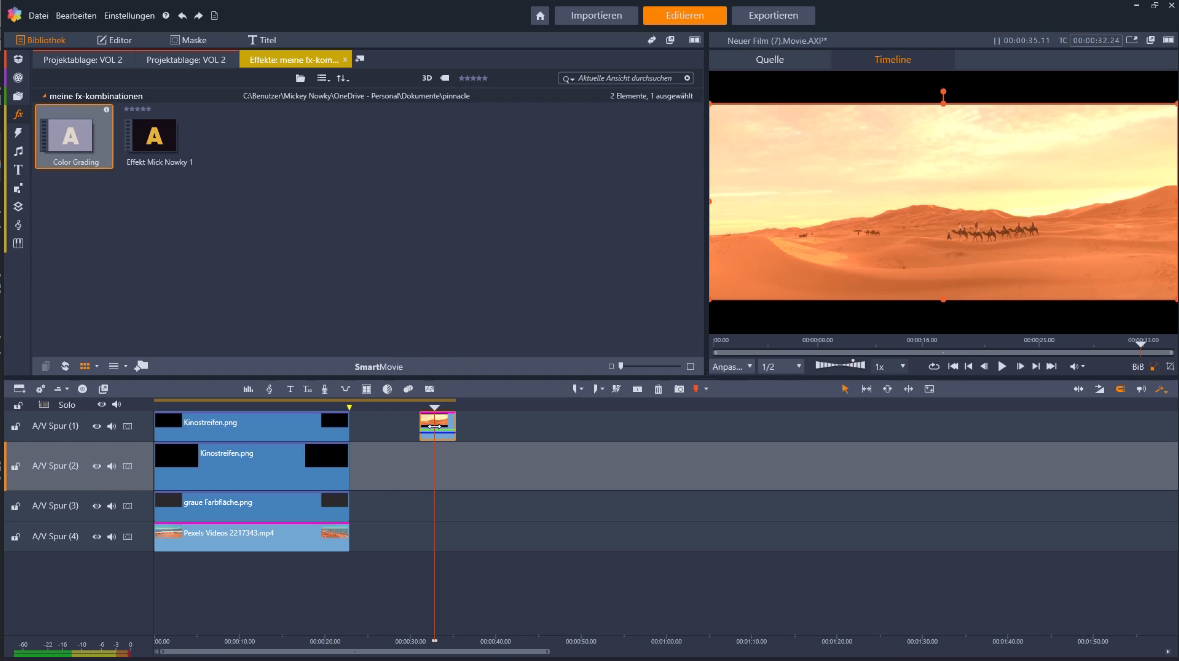Viewport: 1179px width, 661px height.
Task: Click the Audio Mixer icon on the timeline toolbar
Action: (249, 389)
